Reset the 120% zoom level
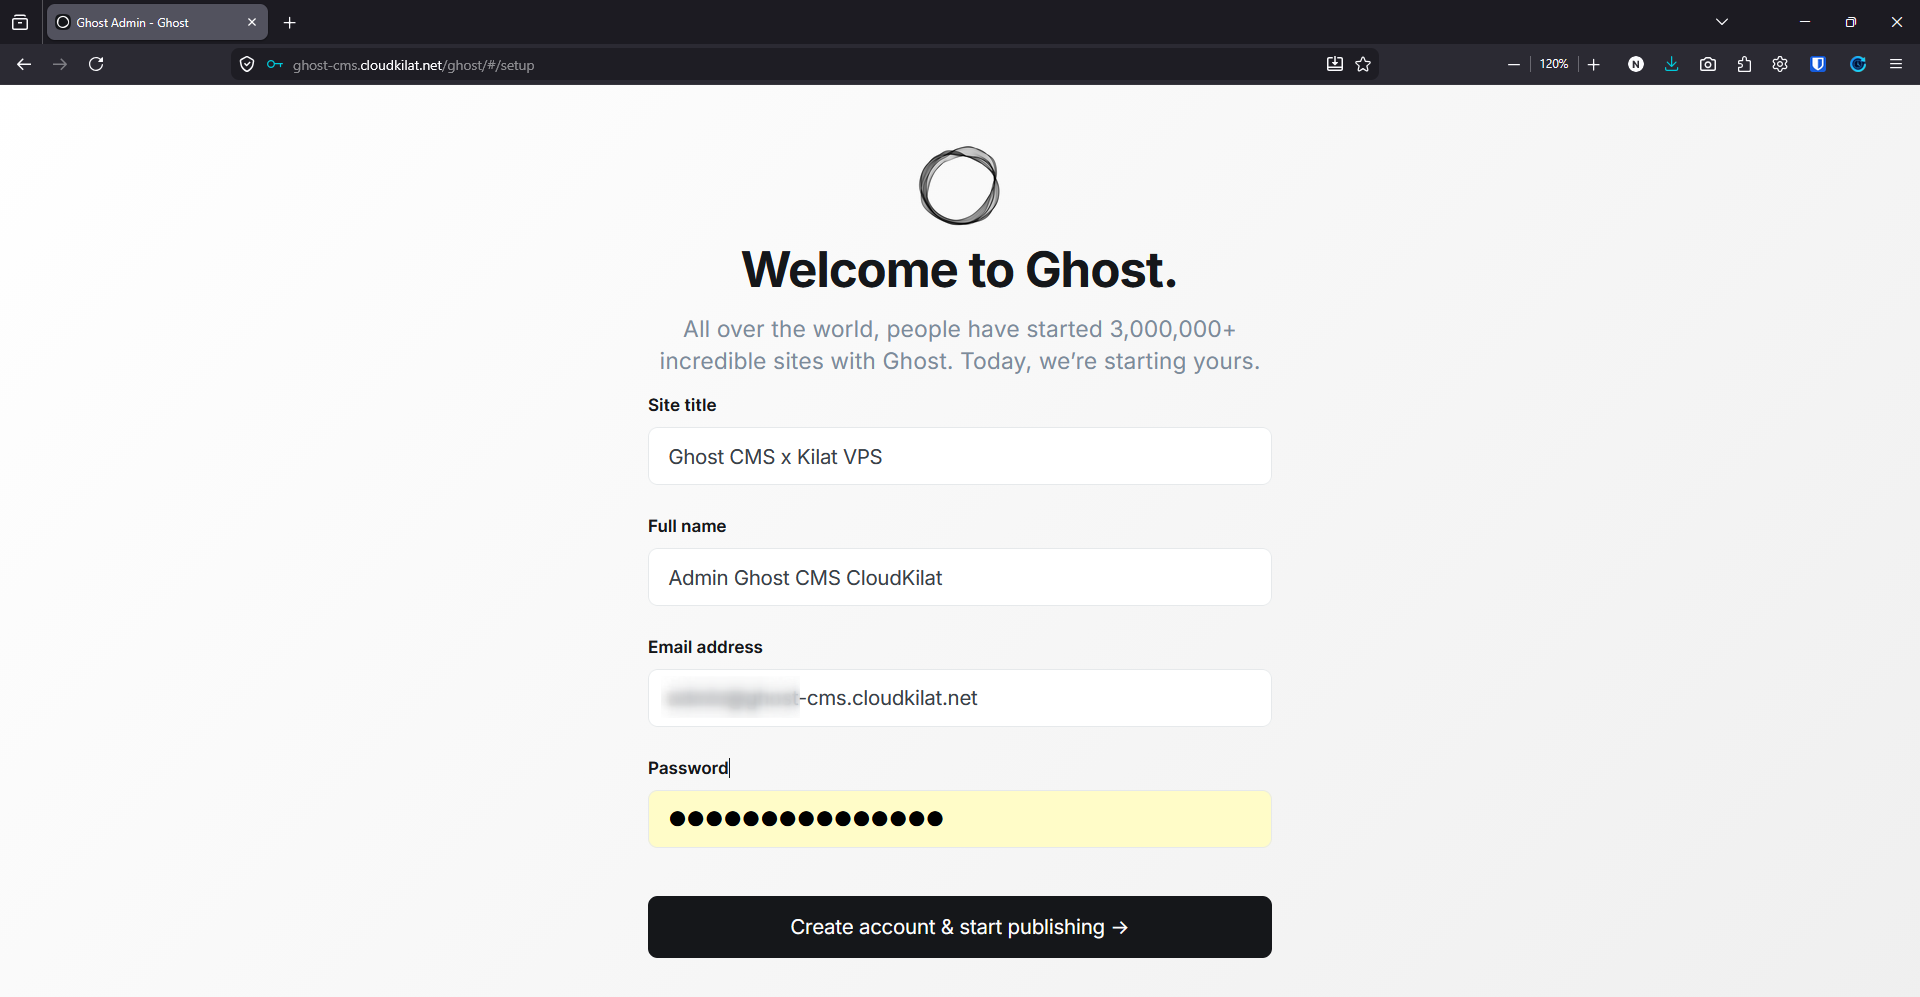This screenshot has width=1920, height=997. point(1554,64)
